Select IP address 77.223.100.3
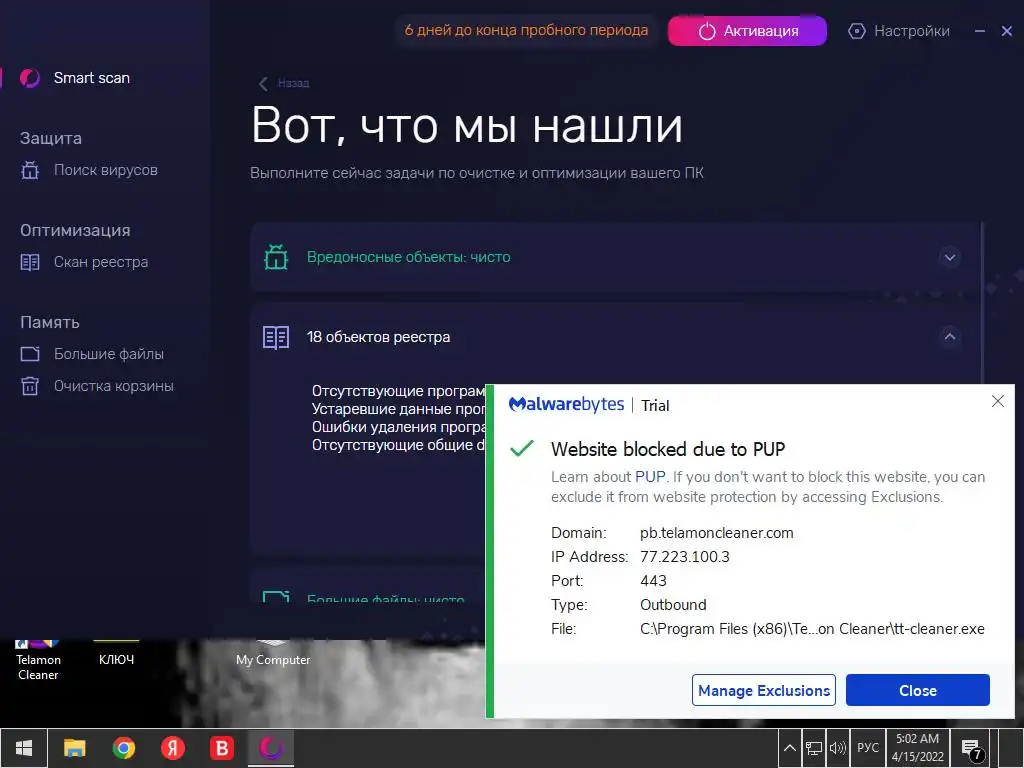Viewport: 1024px width, 768px height. coord(684,557)
